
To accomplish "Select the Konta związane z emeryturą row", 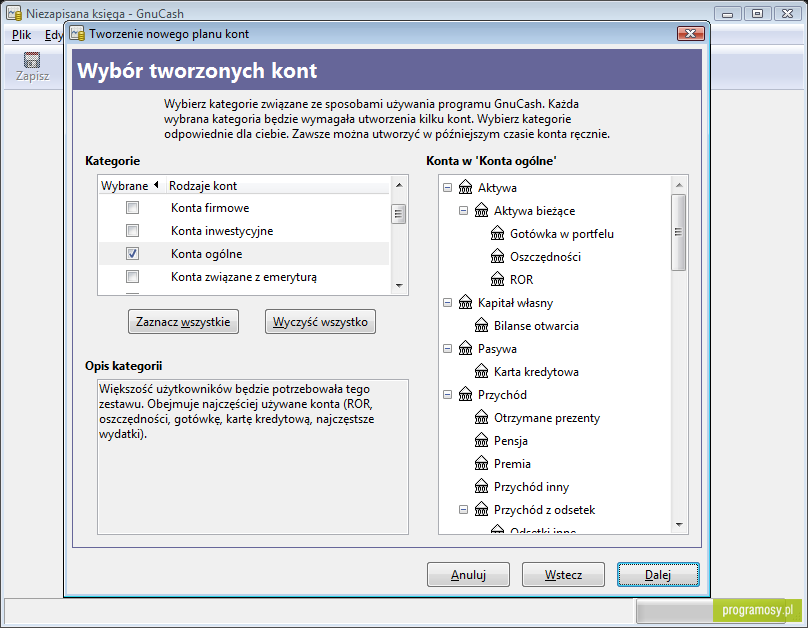I will tap(244, 277).
